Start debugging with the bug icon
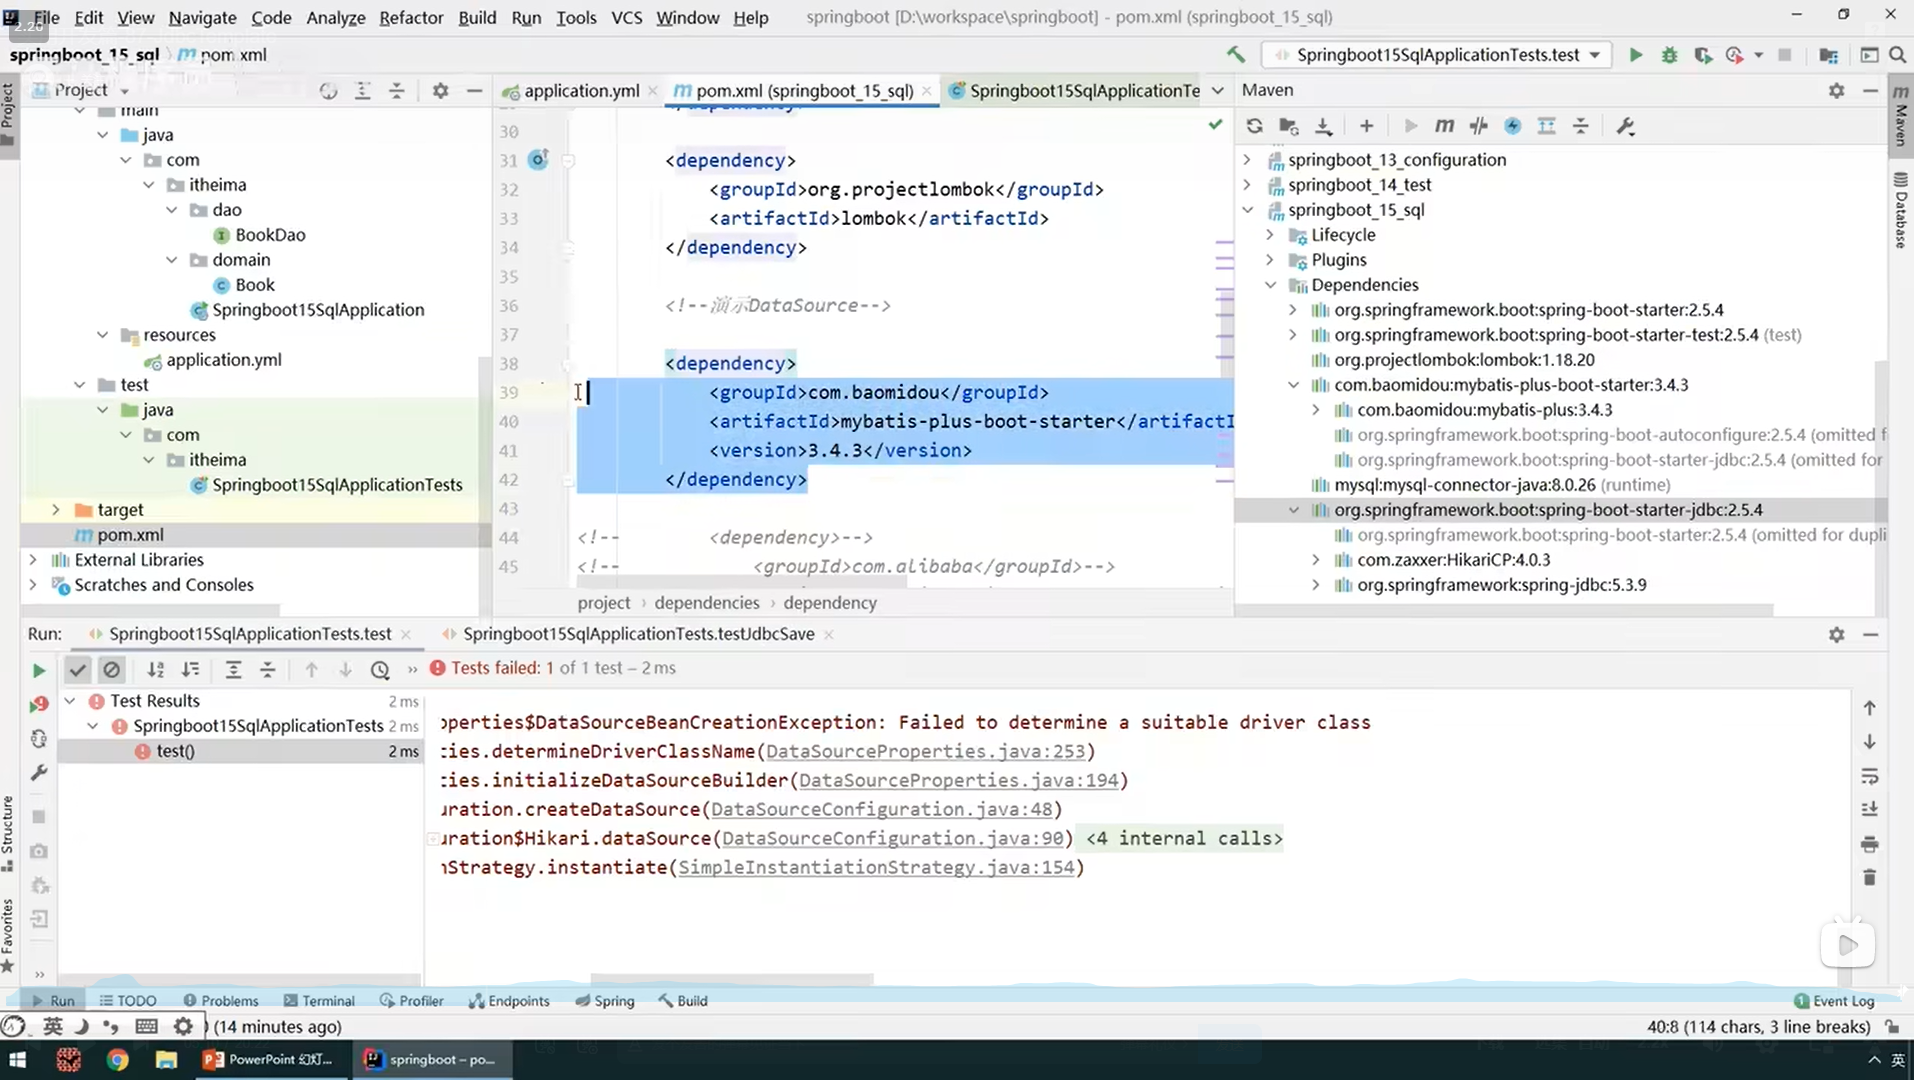The image size is (1914, 1080). [x=1669, y=55]
